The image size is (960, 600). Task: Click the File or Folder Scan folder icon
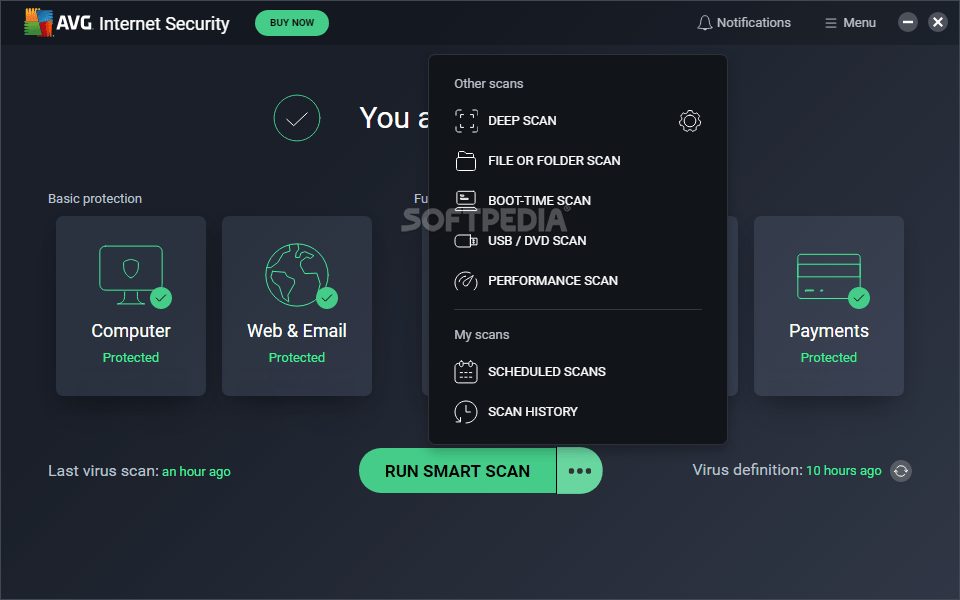pyautogui.click(x=466, y=161)
